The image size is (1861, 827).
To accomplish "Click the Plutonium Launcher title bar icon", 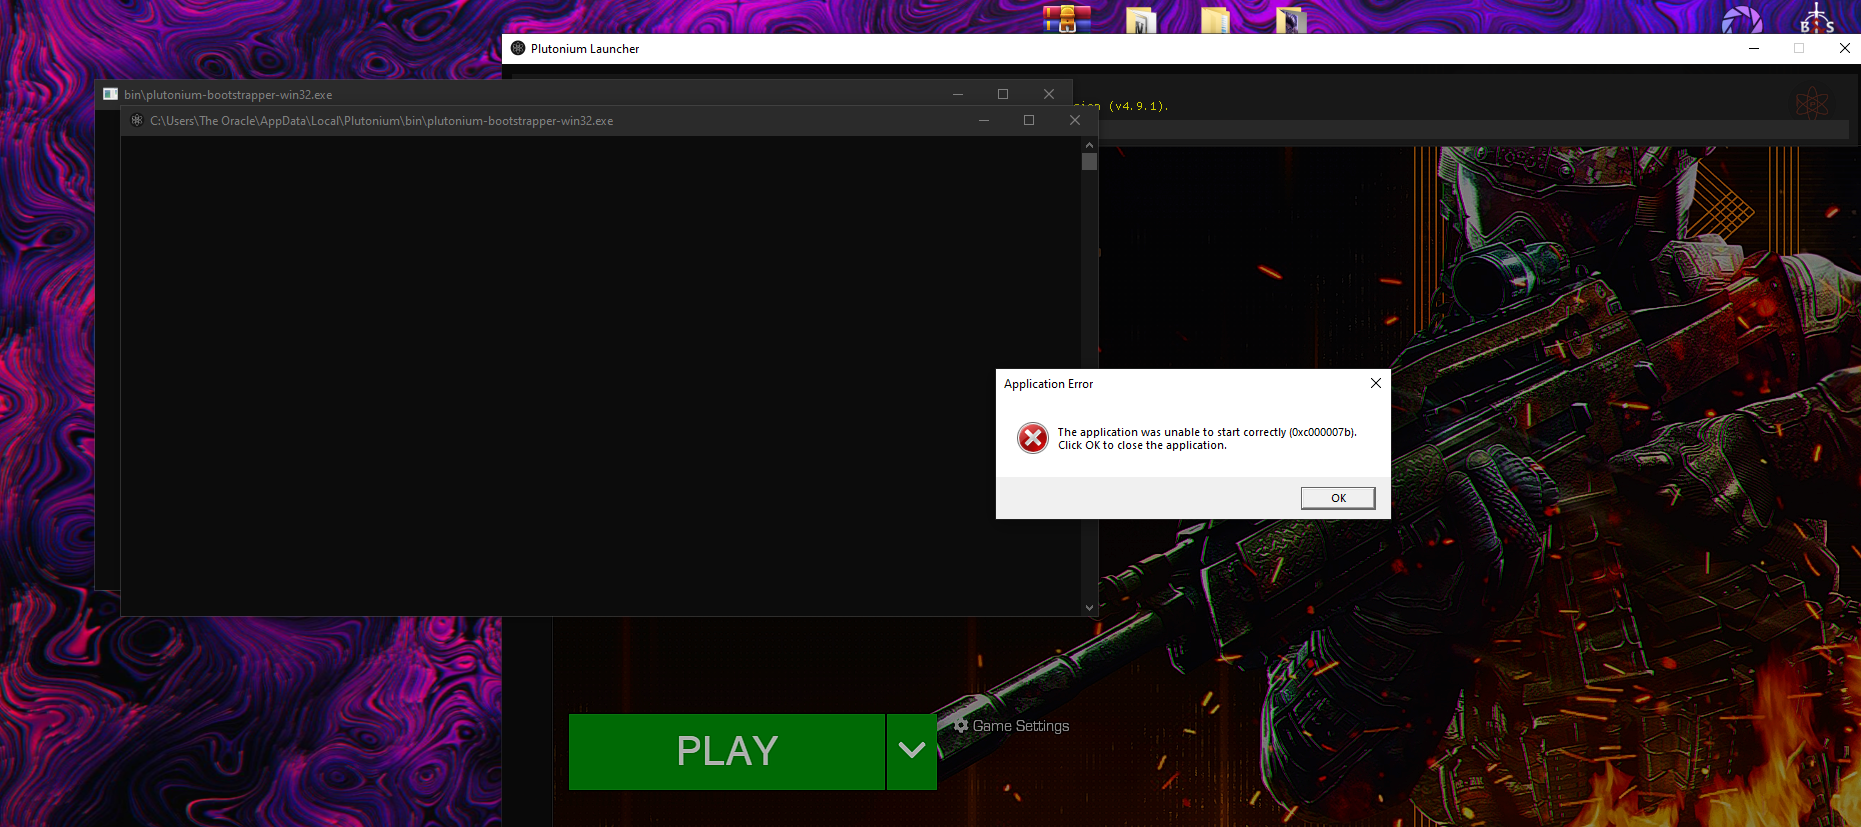I will pos(518,48).
